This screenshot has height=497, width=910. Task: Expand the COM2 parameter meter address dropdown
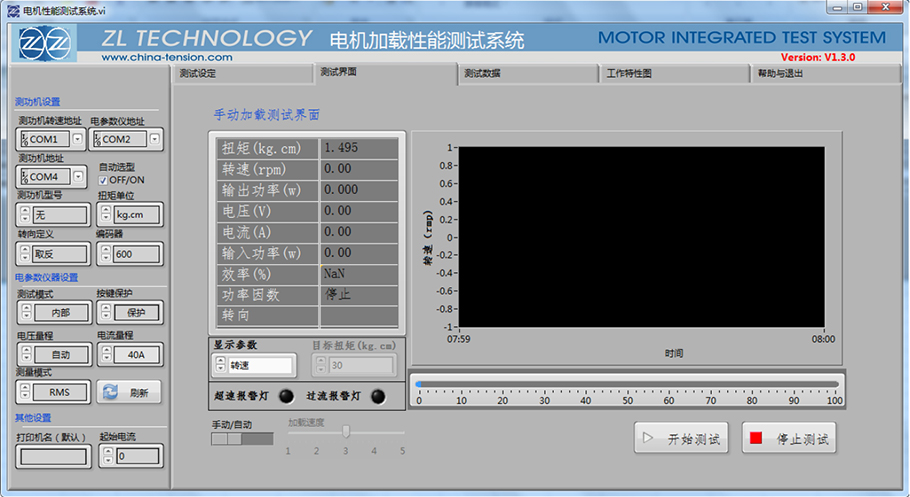coord(155,139)
